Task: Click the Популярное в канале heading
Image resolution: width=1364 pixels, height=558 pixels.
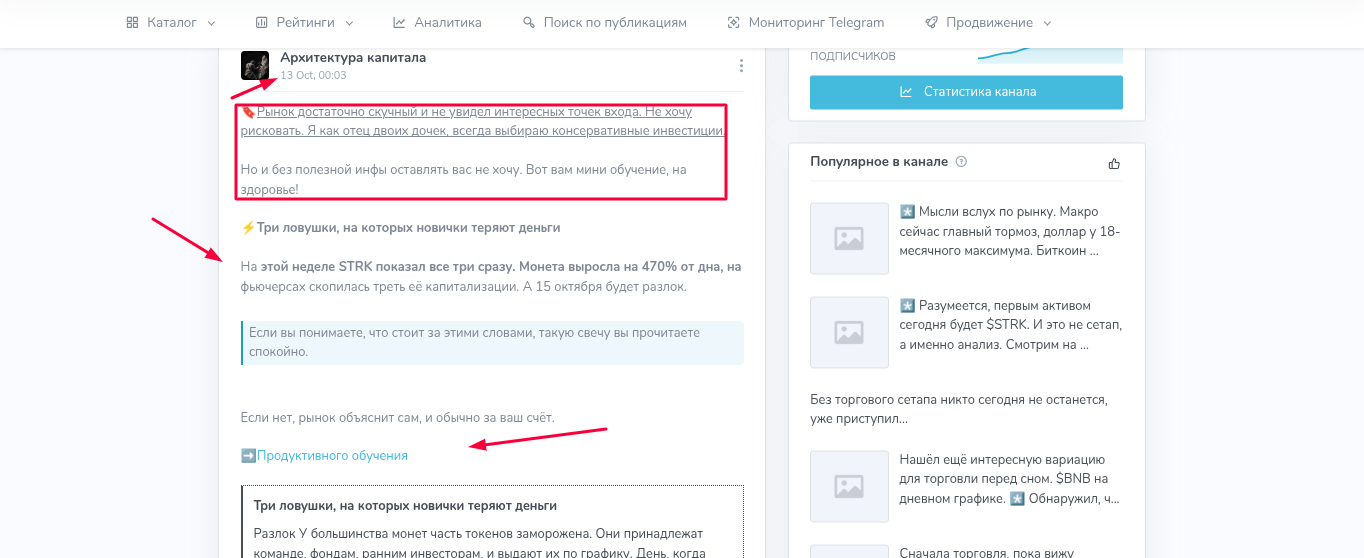Action: coord(879,162)
